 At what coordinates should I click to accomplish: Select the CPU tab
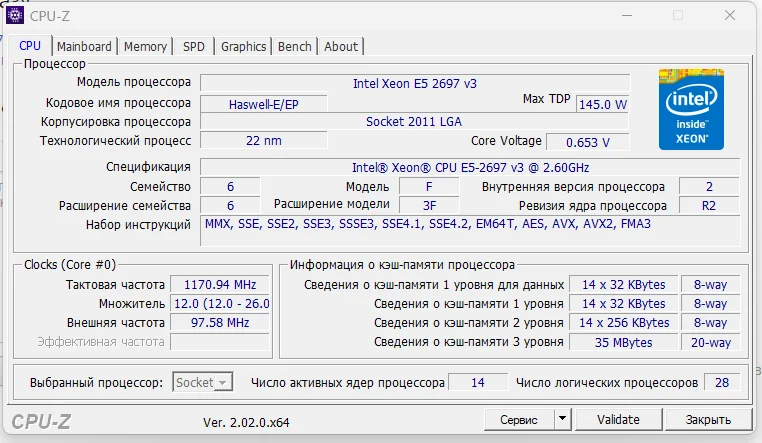click(x=30, y=46)
